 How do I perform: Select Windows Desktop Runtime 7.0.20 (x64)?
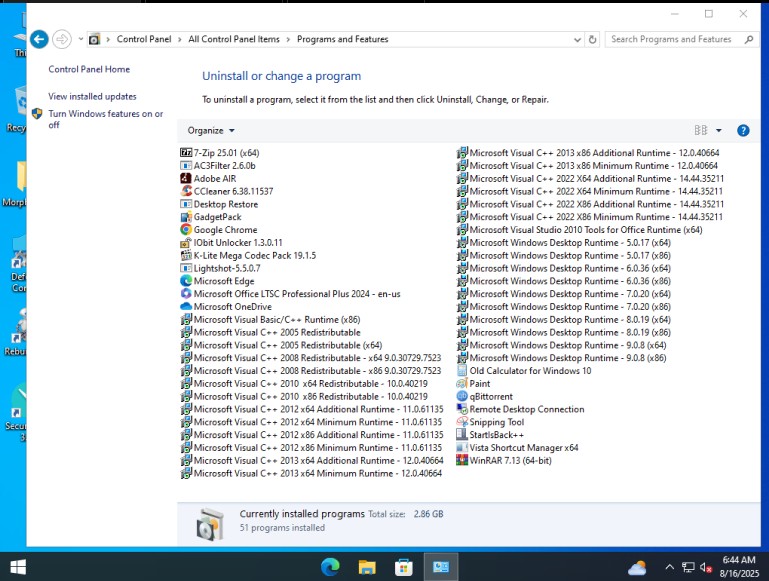(x=564, y=294)
